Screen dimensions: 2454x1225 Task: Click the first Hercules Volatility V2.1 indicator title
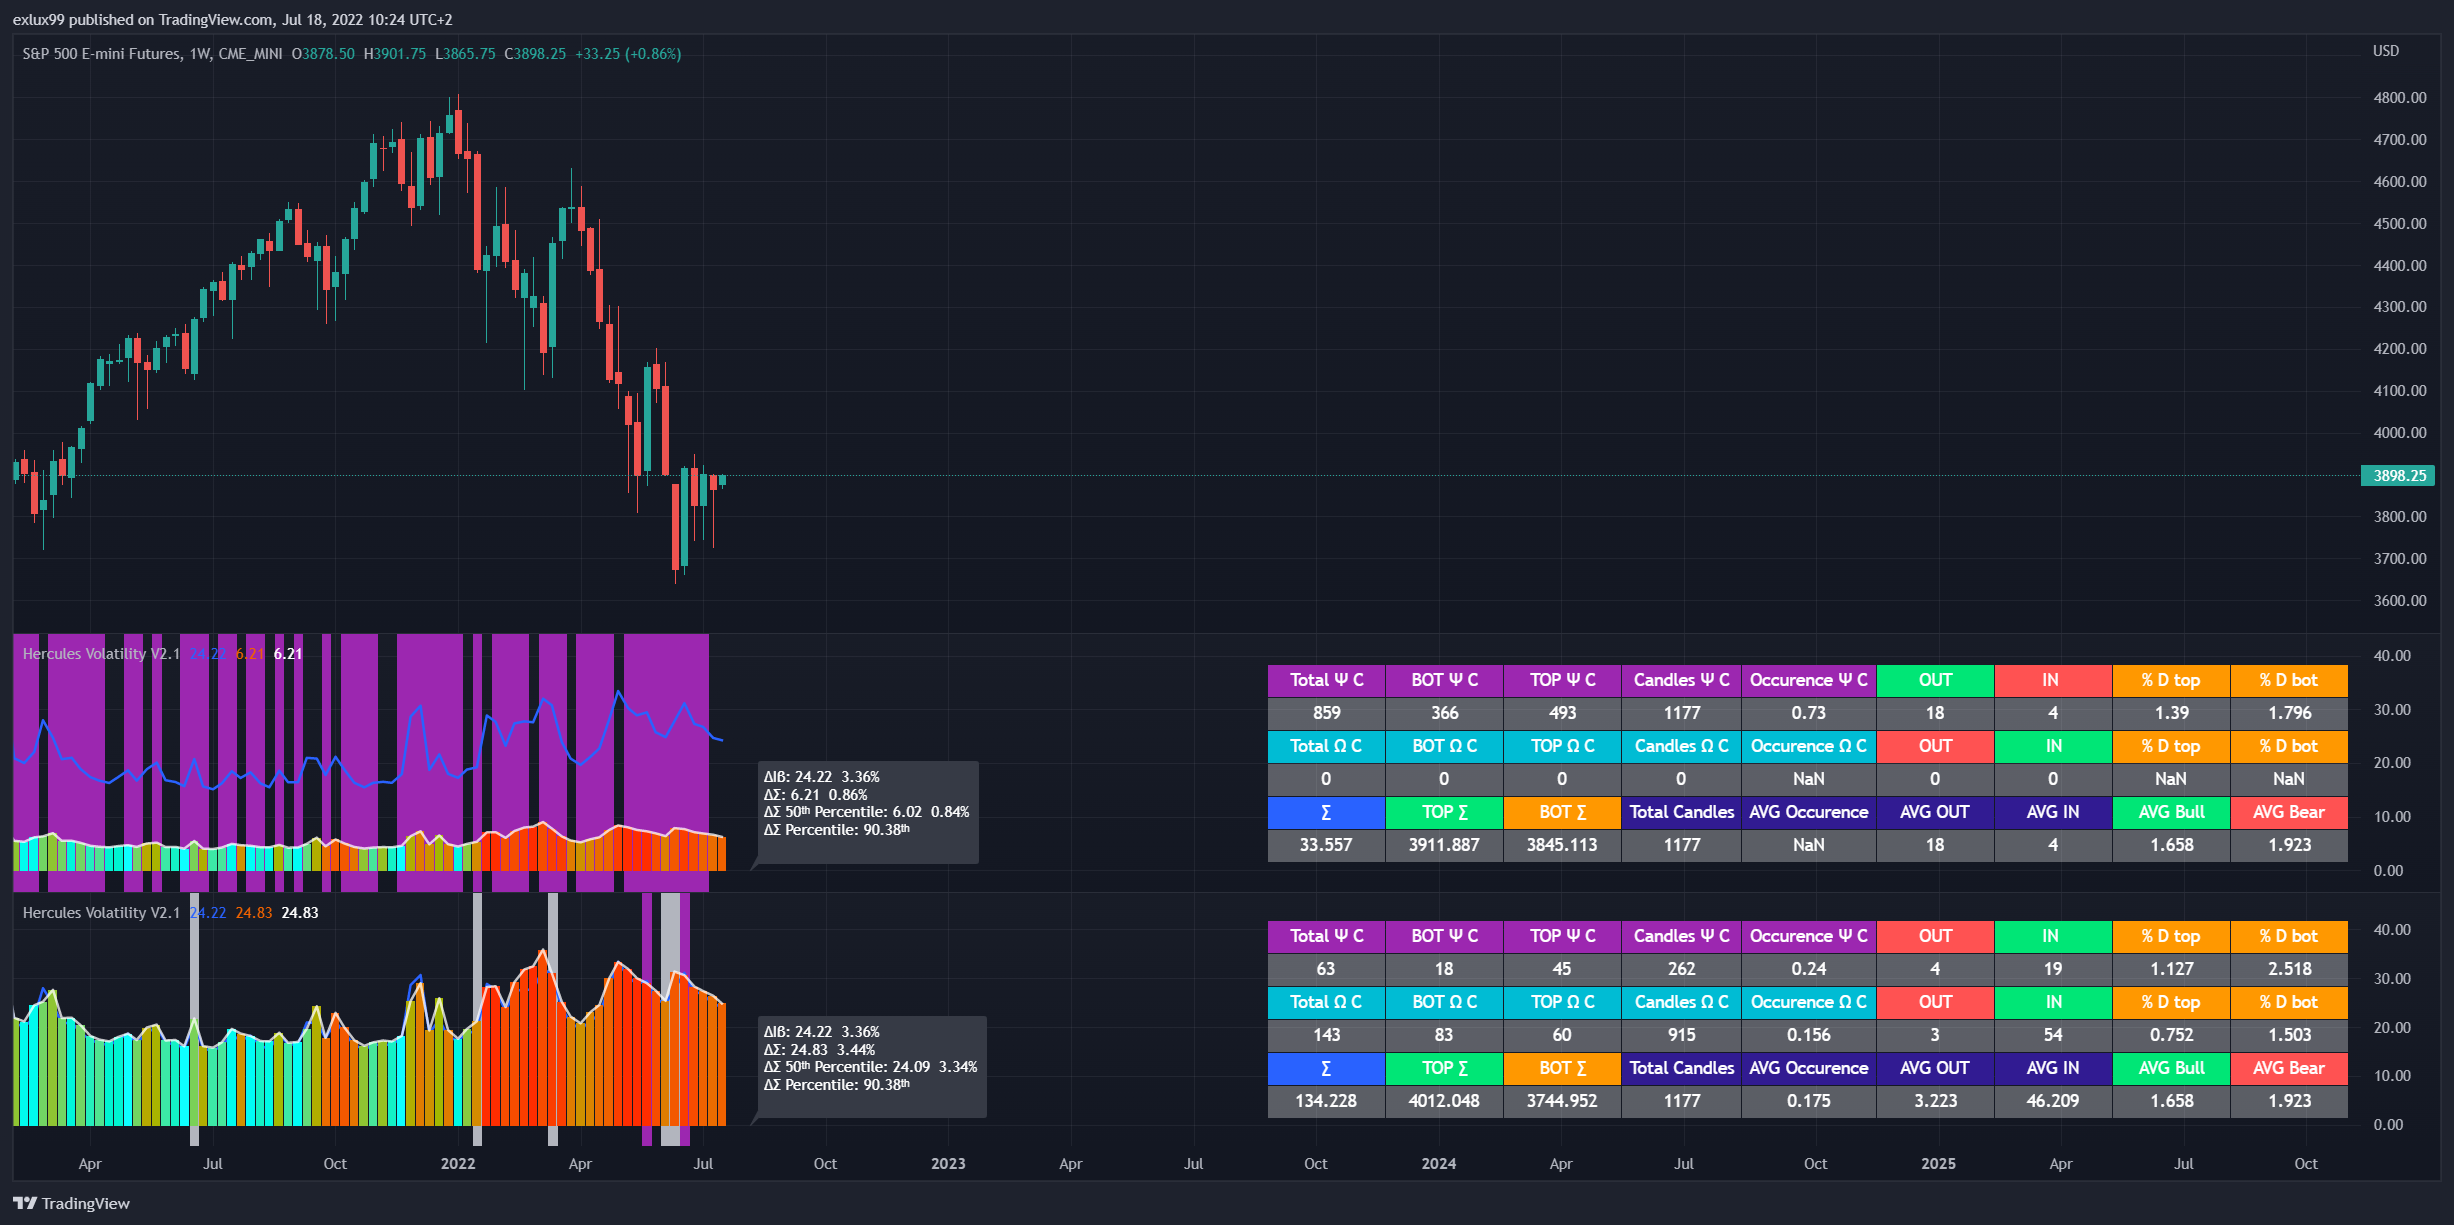(101, 653)
